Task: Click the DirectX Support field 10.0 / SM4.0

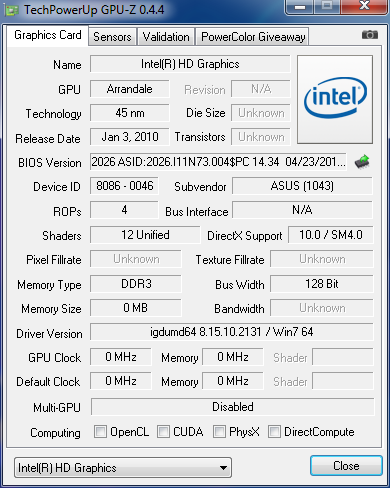Action: coord(331,235)
